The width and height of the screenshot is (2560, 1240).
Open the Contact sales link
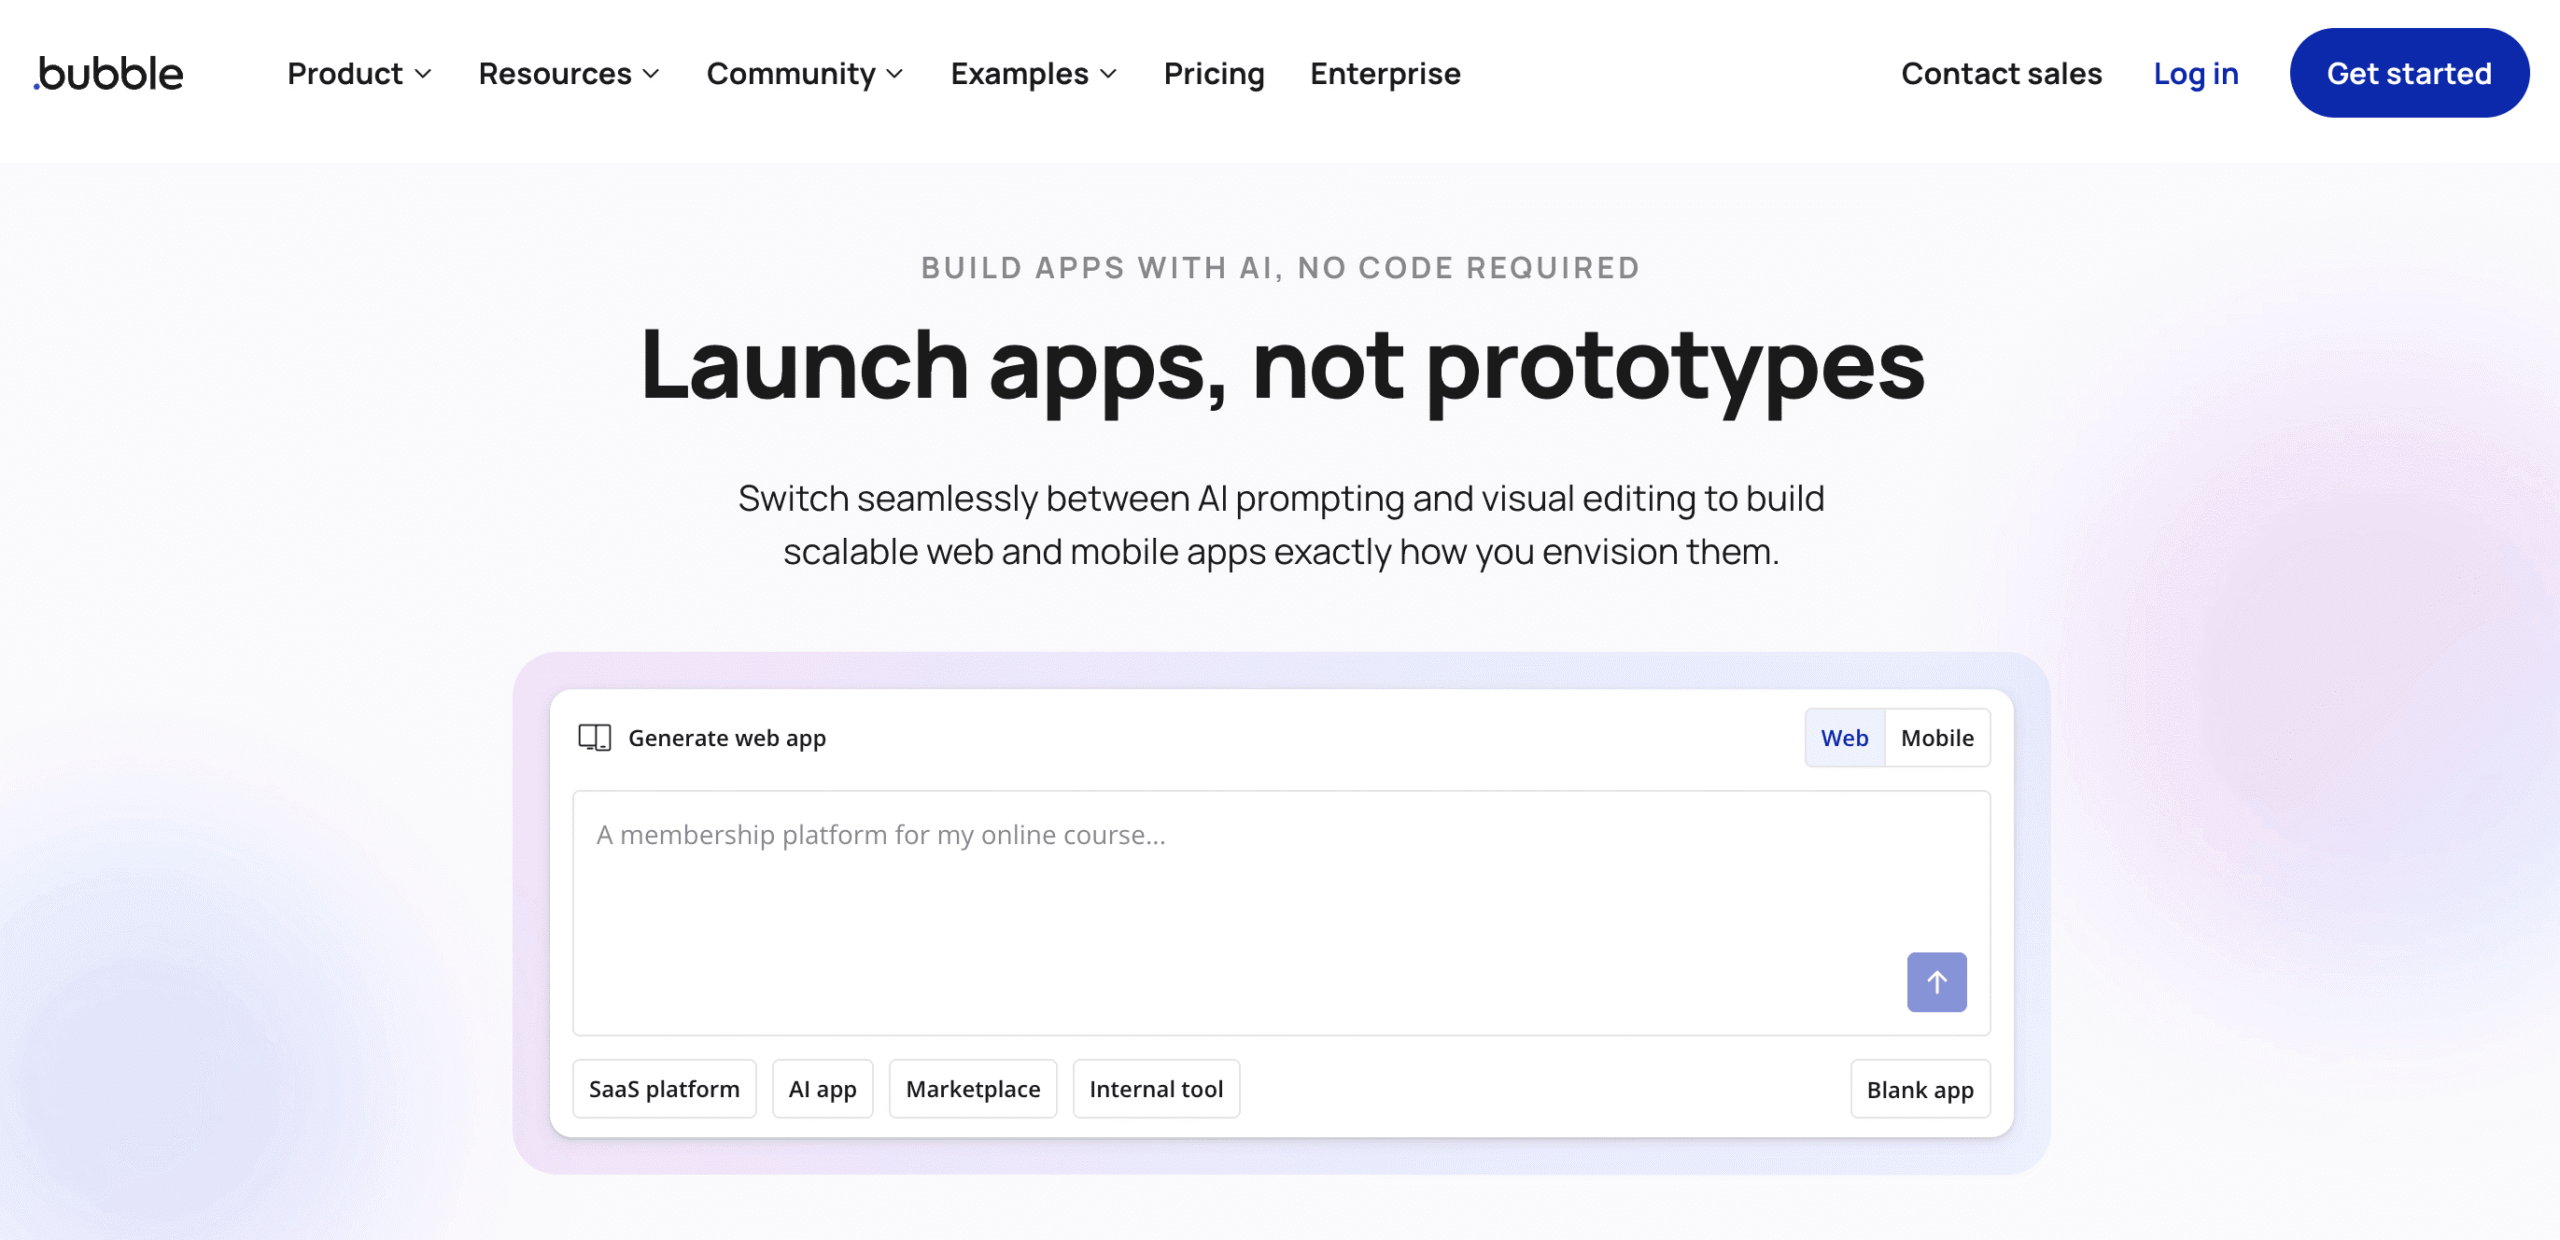point(2001,73)
